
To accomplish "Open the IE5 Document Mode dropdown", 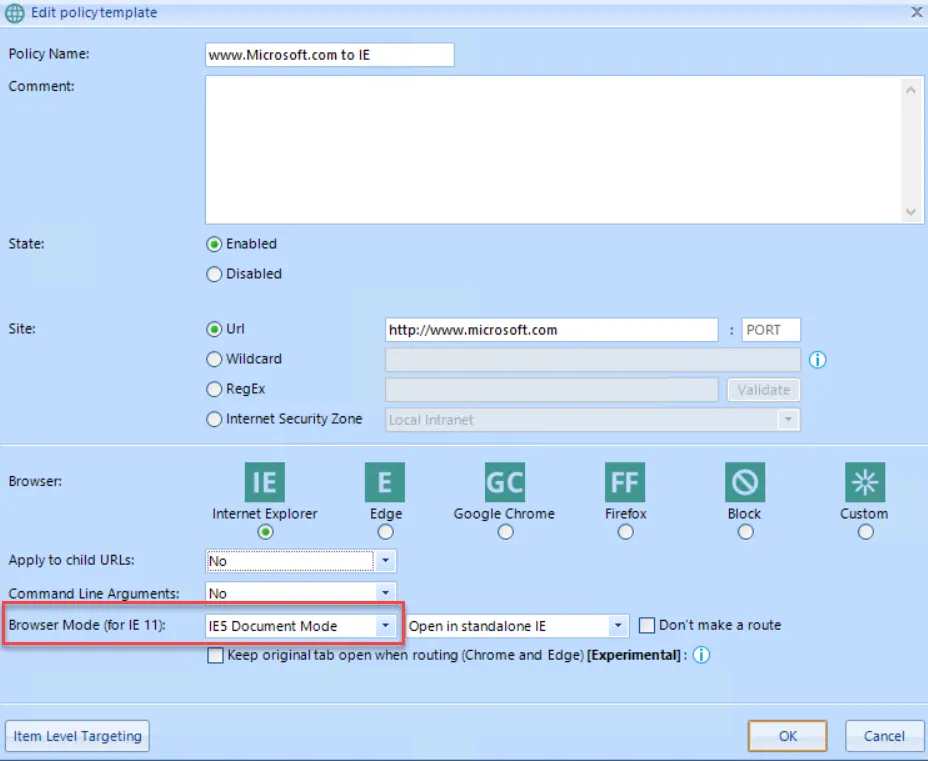I will (x=385, y=625).
